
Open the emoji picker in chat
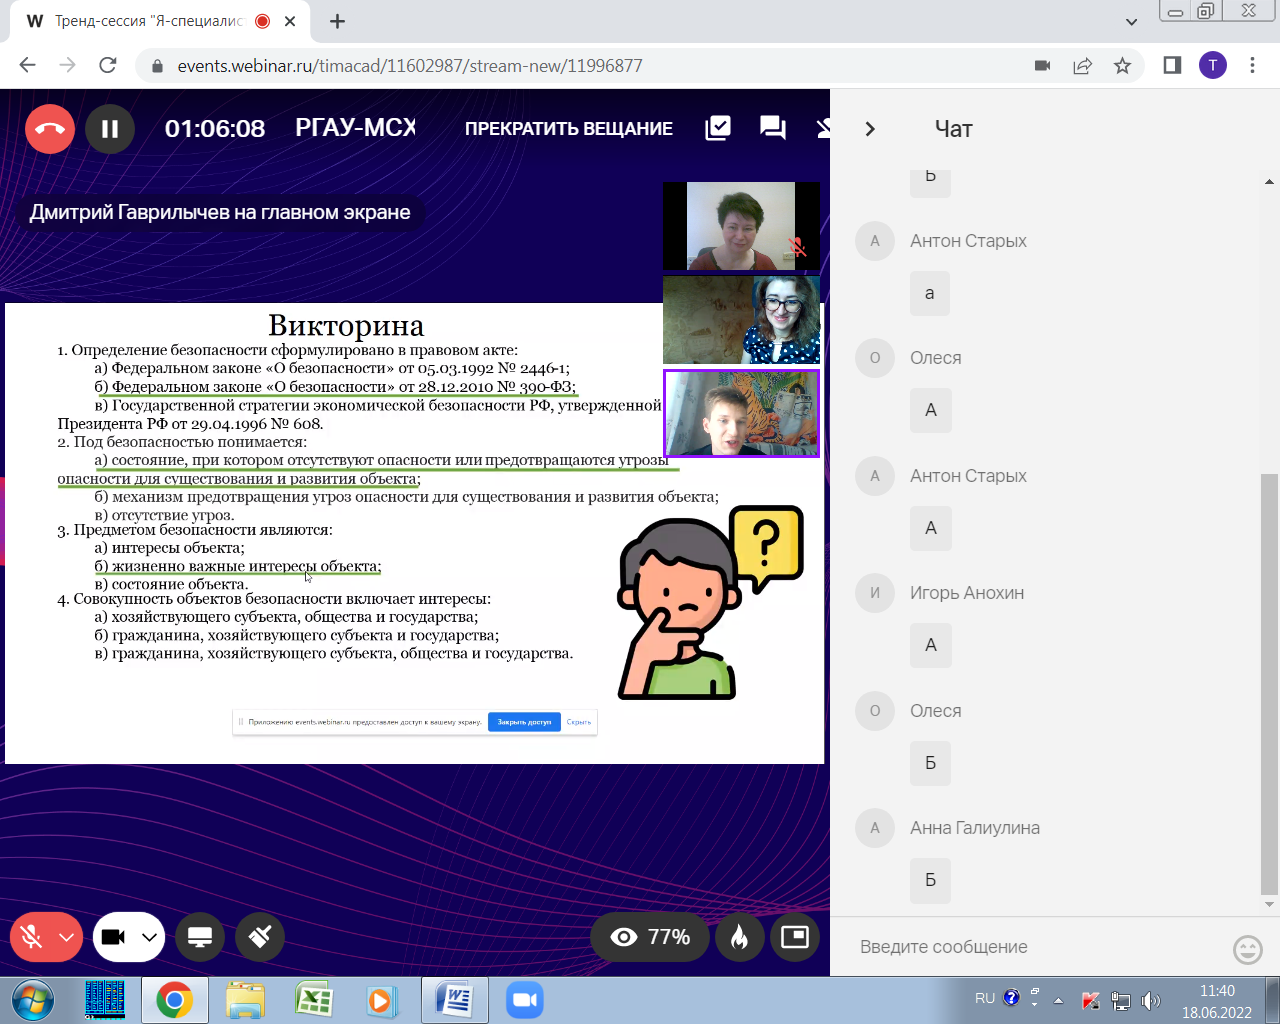click(1247, 948)
